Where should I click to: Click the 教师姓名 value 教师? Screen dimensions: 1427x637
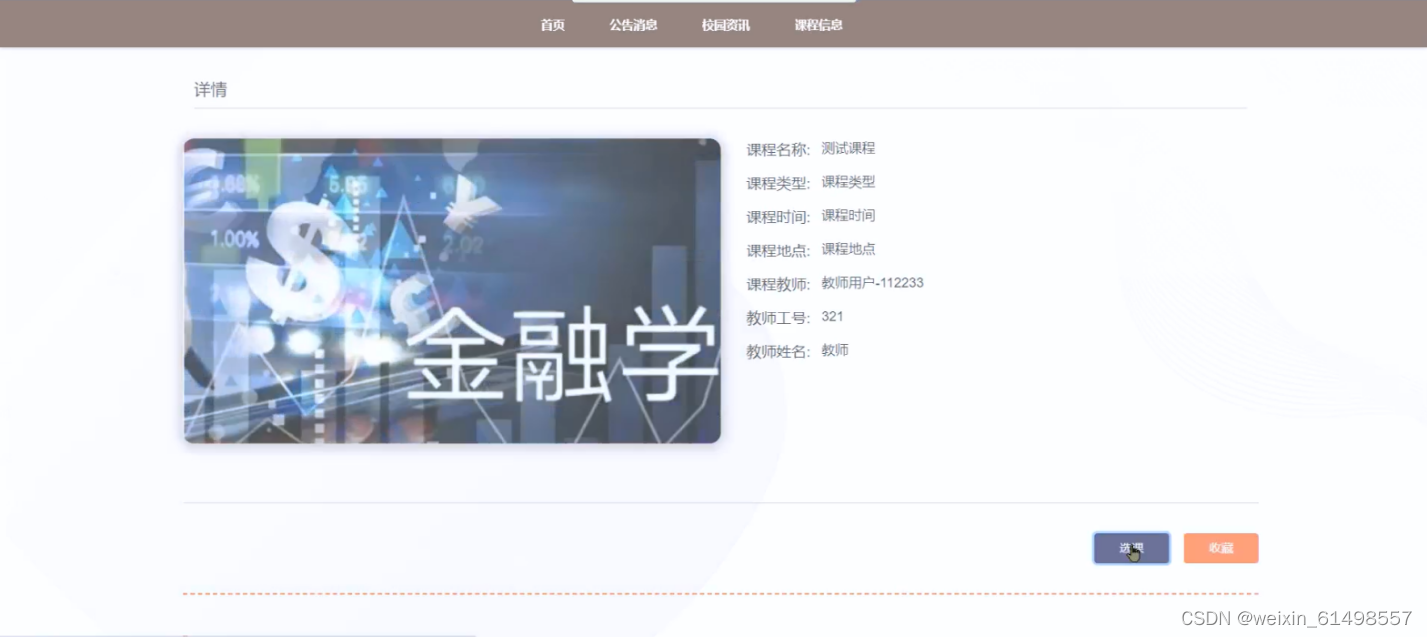(835, 350)
